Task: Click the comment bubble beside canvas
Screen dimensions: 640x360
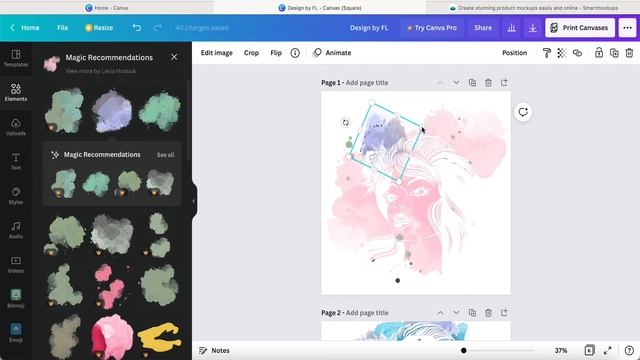Action: pyautogui.click(x=523, y=112)
